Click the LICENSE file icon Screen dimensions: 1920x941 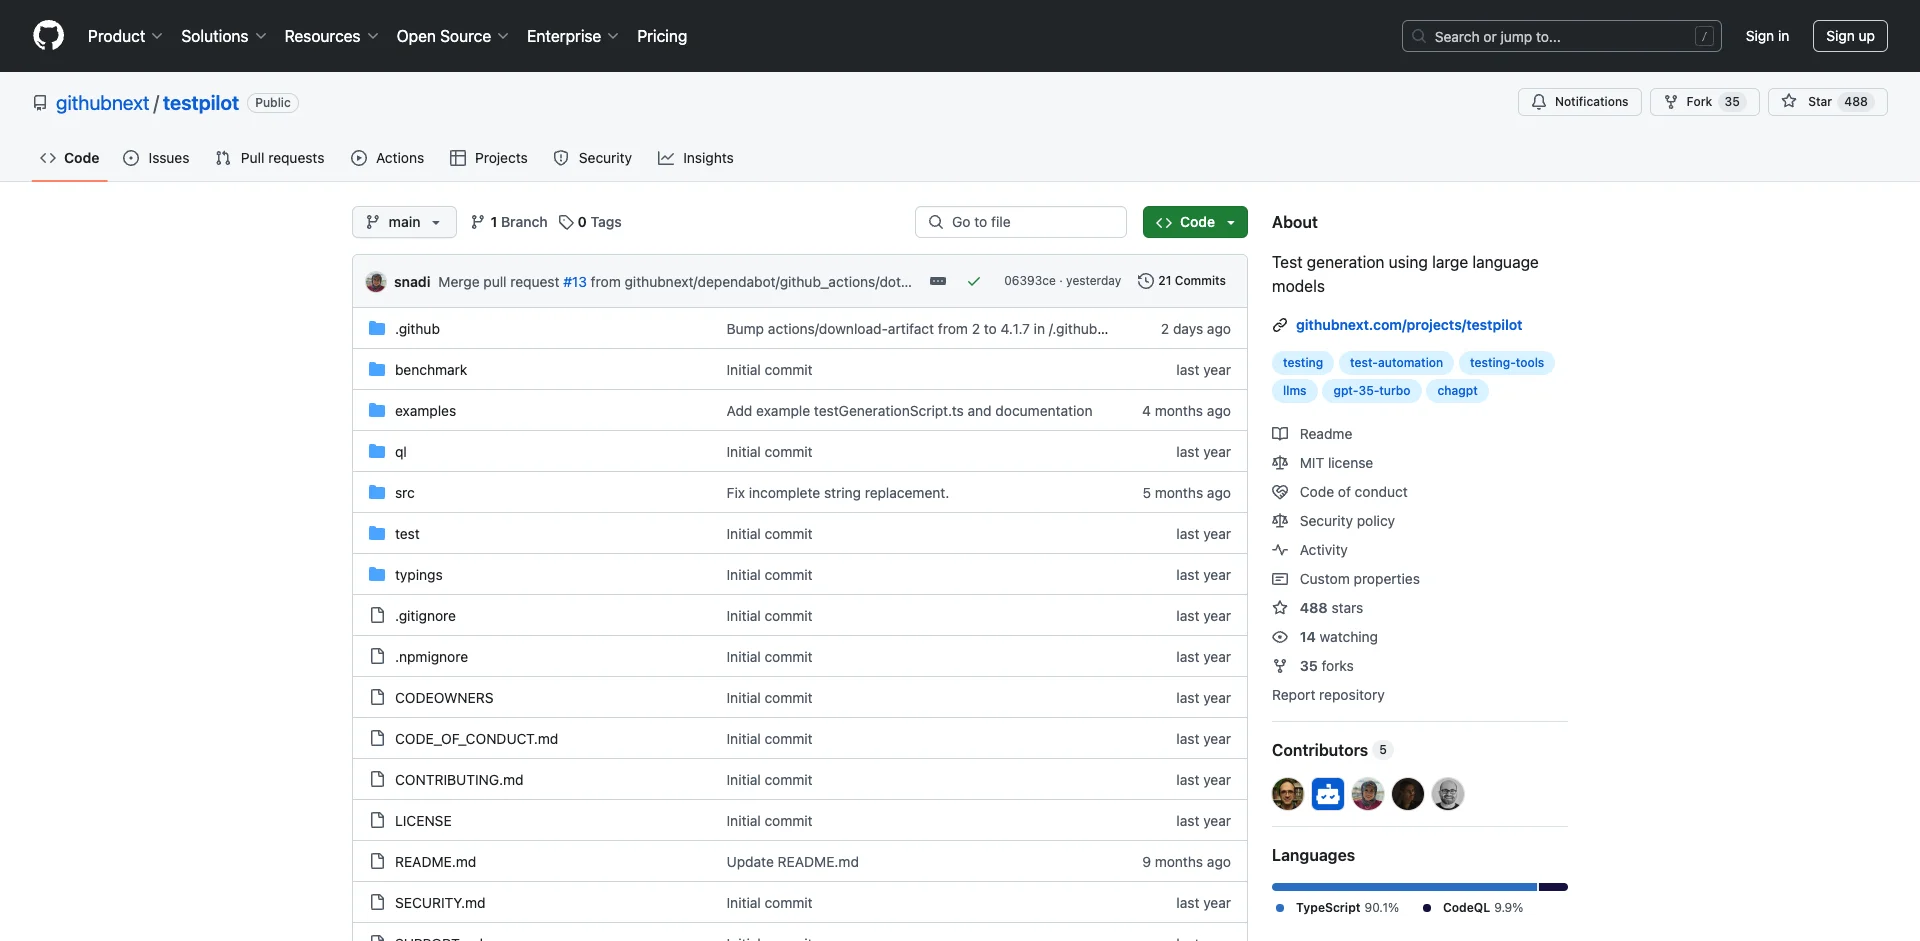377,820
